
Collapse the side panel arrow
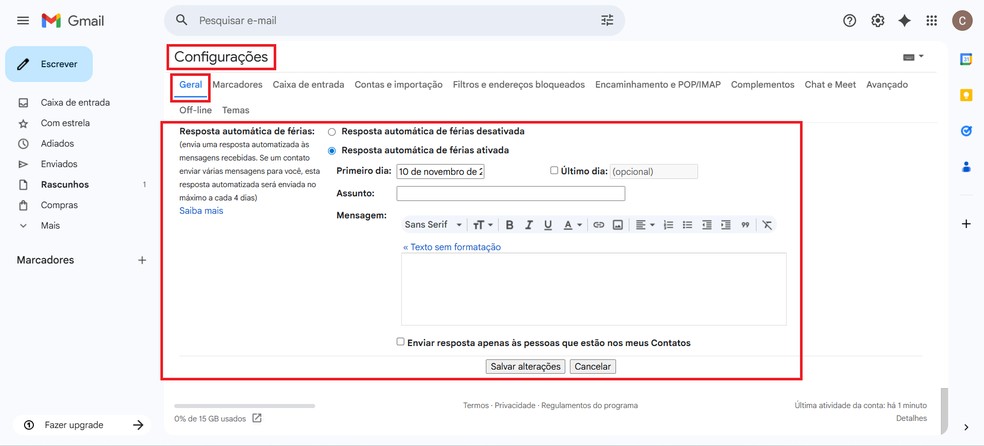(x=966, y=427)
